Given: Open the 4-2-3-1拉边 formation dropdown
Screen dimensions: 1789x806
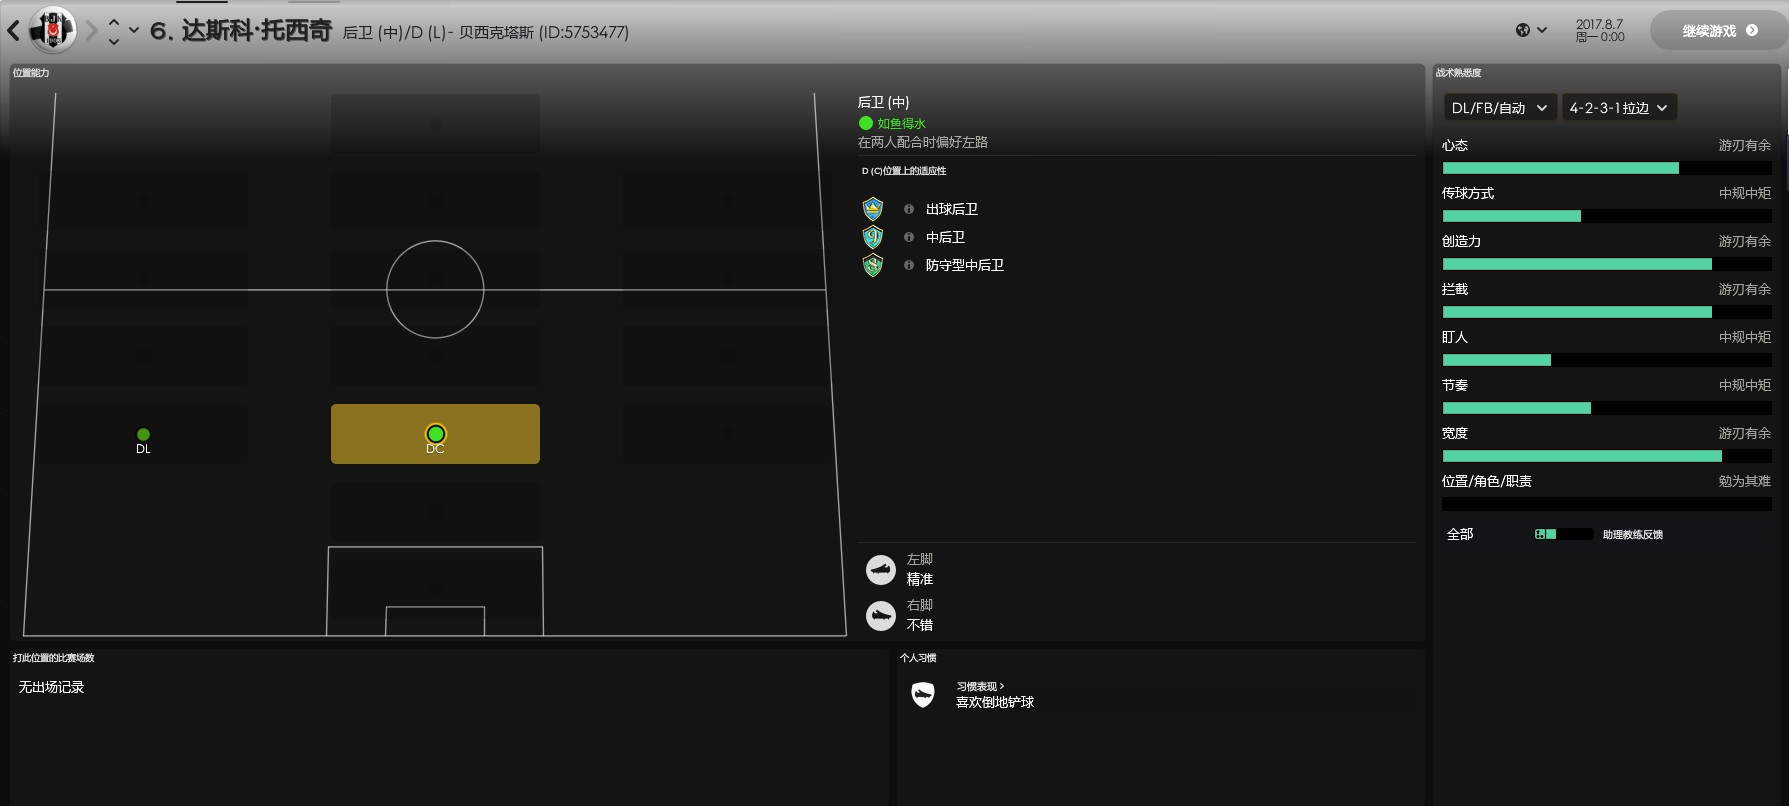Looking at the screenshot, I should (x=1619, y=108).
